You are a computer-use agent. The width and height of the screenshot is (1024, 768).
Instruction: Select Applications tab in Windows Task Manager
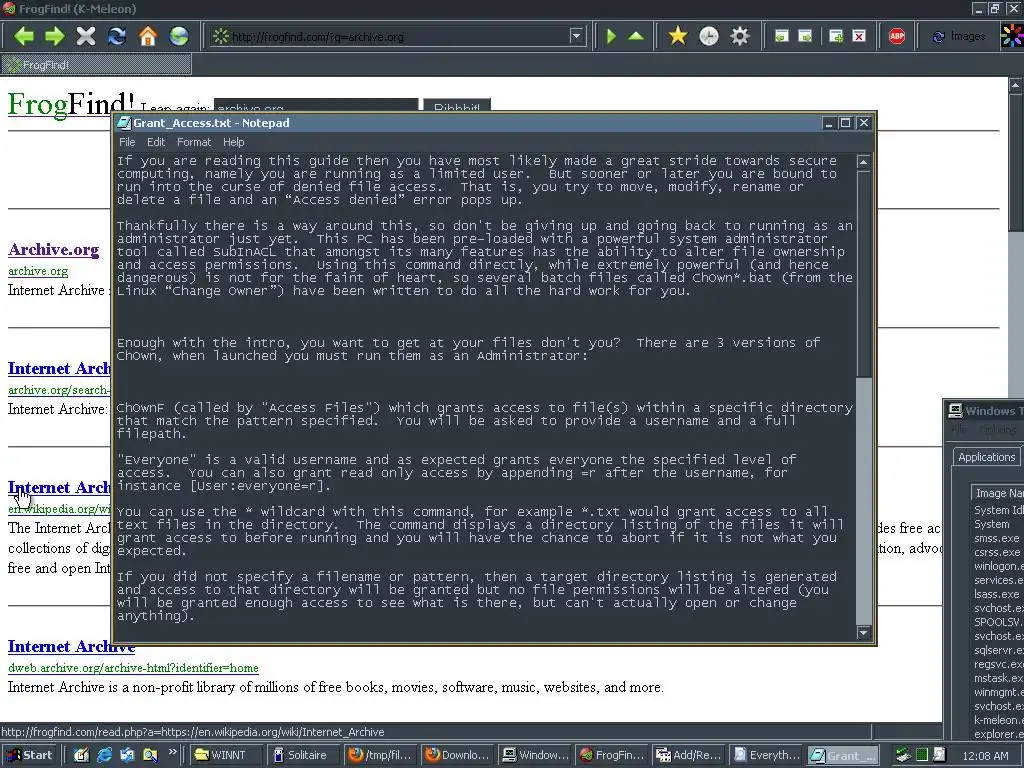986,457
